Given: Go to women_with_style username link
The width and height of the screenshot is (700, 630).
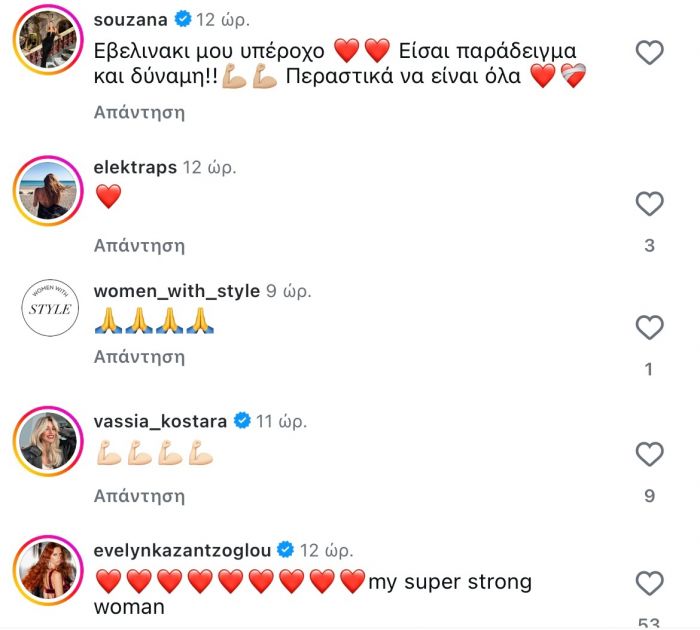Looking at the screenshot, I should [176, 291].
